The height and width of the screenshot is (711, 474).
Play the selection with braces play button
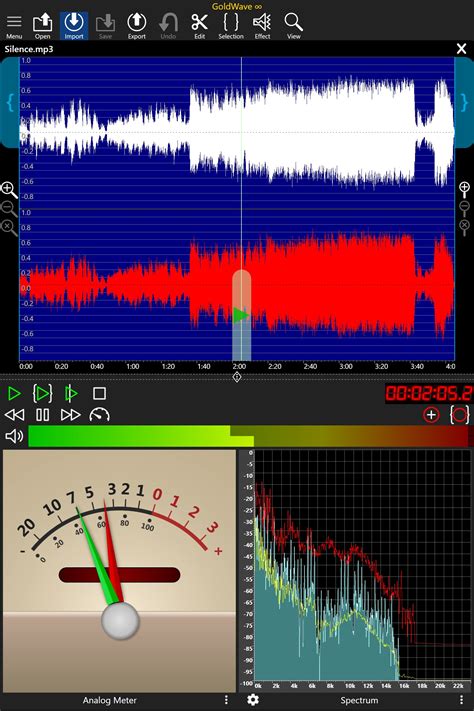coord(43,394)
